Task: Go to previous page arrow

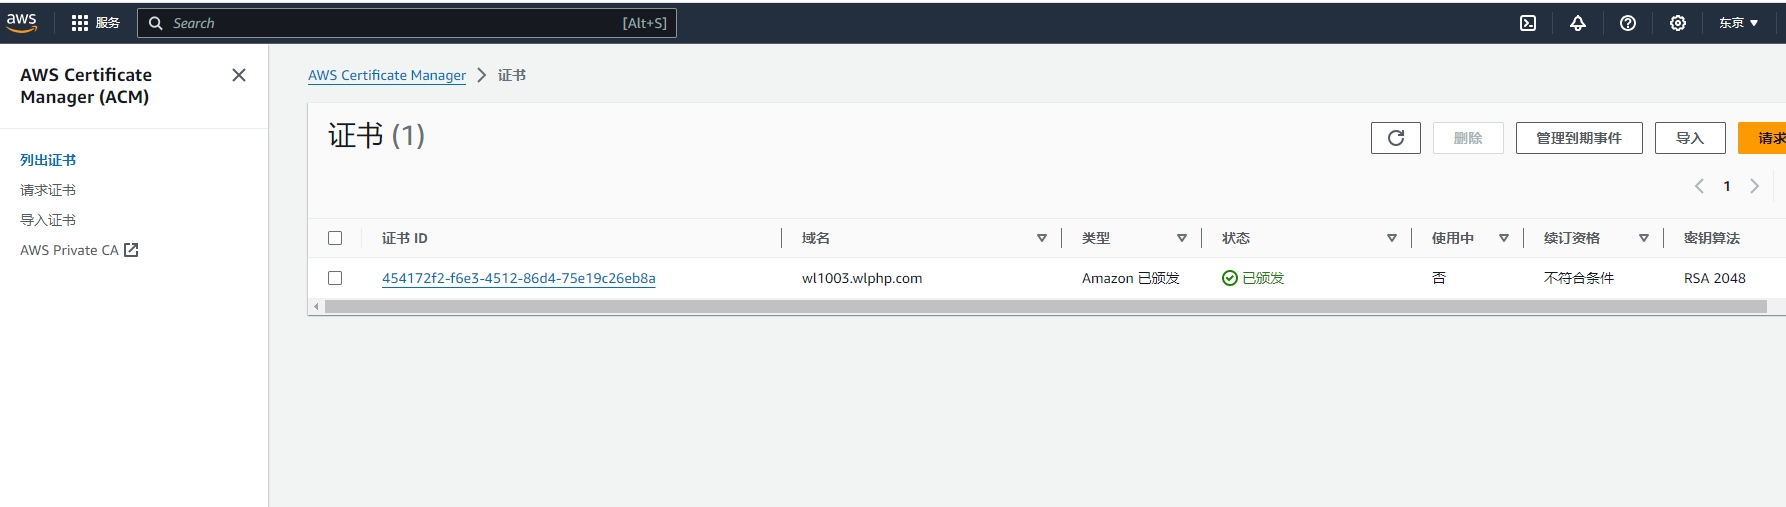Action: pos(1699,186)
